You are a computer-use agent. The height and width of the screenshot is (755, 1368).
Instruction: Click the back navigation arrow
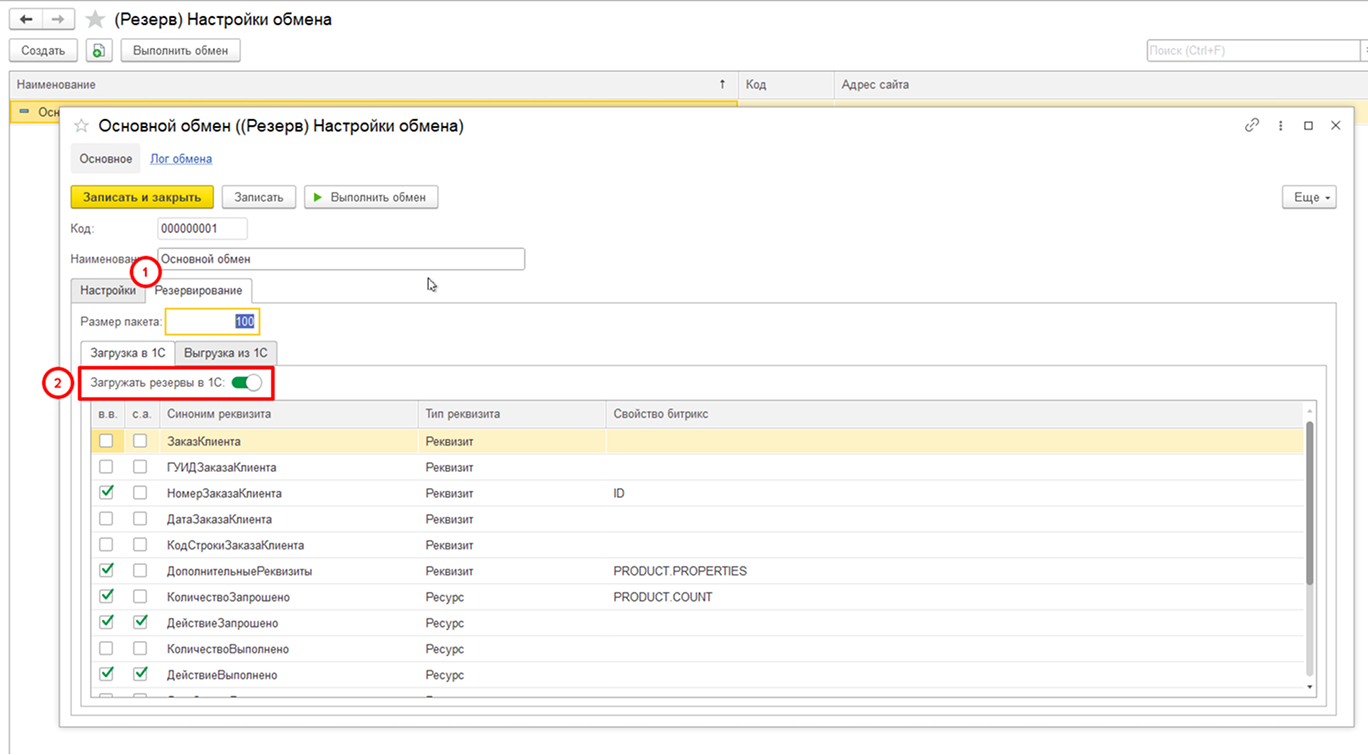click(25, 20)
